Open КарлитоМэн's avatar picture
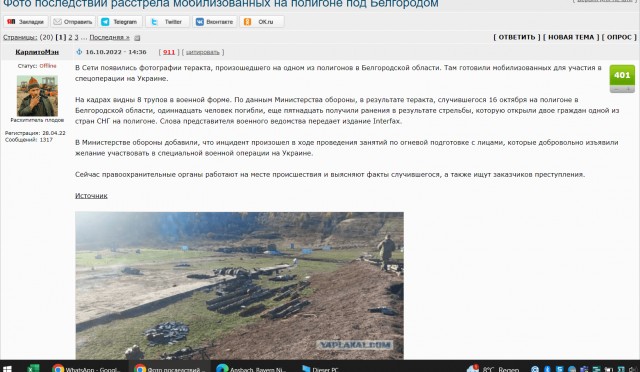 [37, 96]
